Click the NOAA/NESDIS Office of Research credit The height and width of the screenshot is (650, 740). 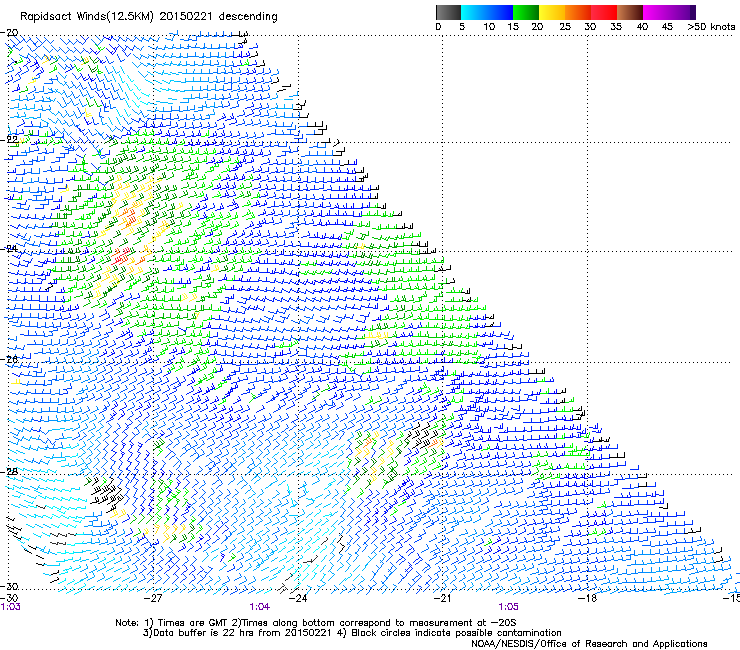coord(589,644)
